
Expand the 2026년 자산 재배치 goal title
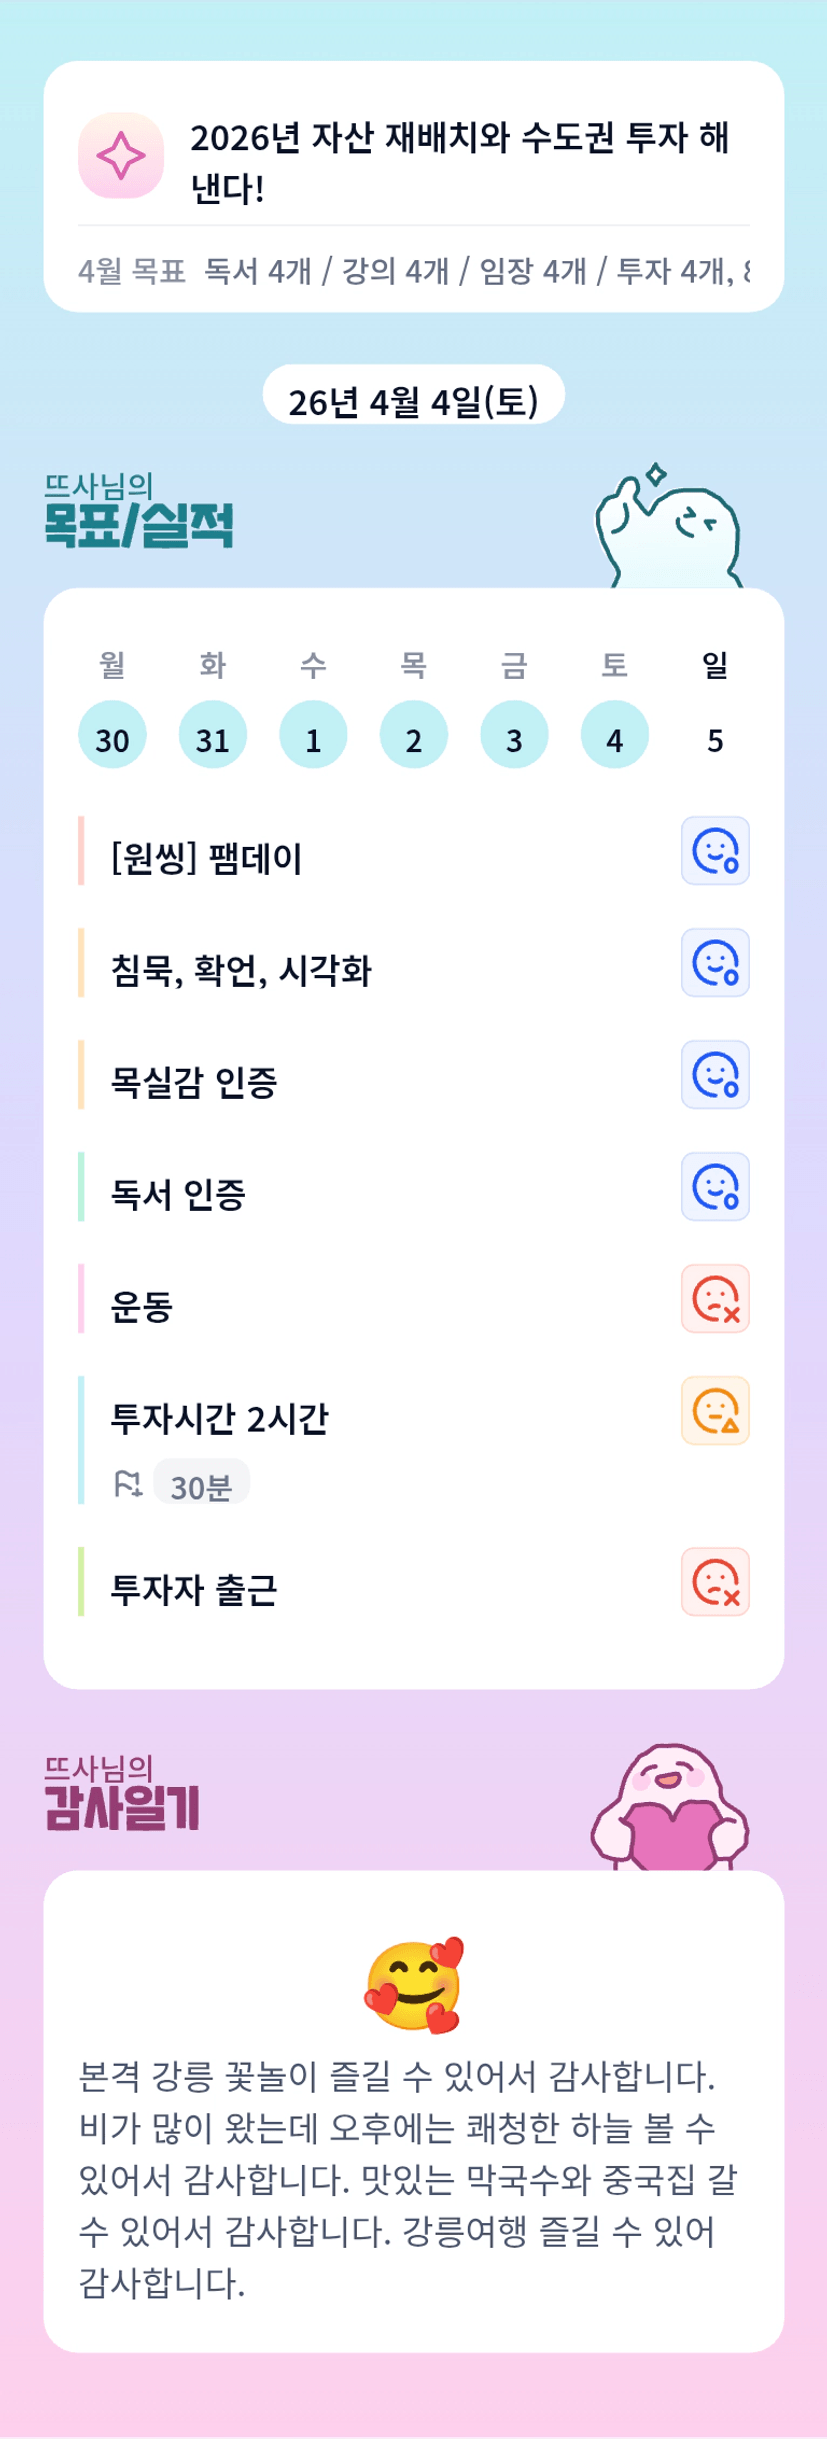tap(460, 162)
